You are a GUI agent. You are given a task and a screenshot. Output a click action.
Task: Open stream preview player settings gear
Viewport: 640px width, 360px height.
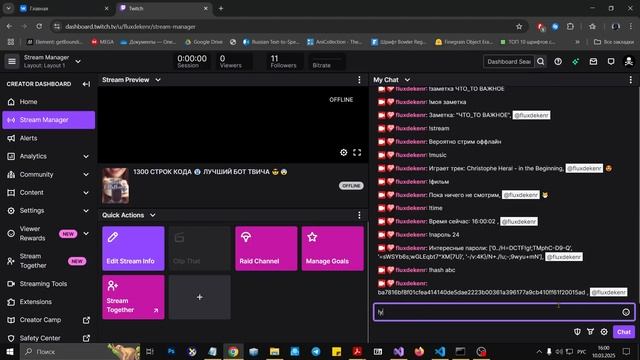[344, 152]
